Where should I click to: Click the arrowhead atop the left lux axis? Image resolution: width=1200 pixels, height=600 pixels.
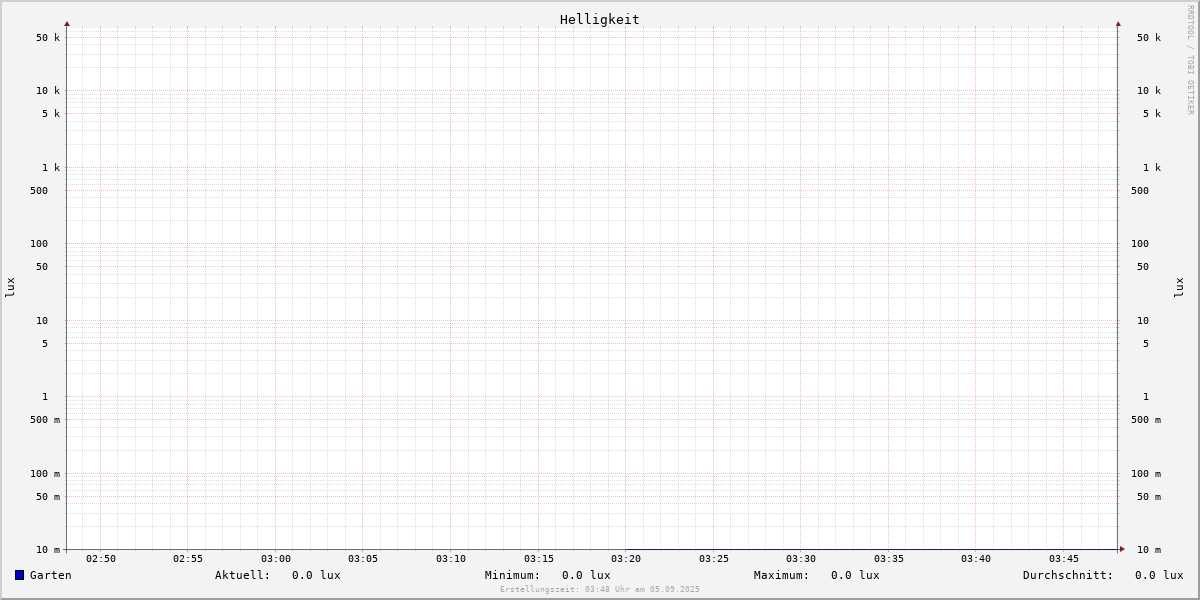67,23
